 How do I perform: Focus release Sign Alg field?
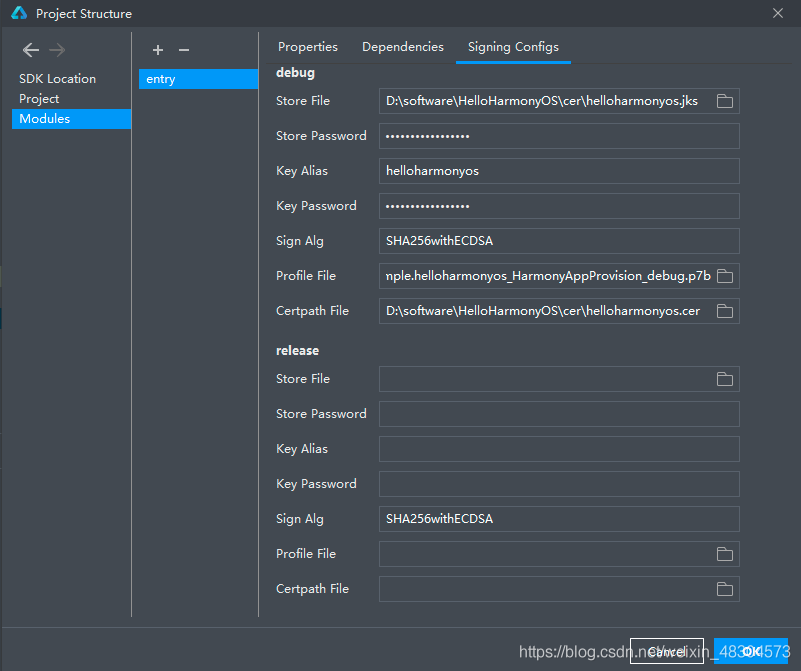(x=559, y=519)
